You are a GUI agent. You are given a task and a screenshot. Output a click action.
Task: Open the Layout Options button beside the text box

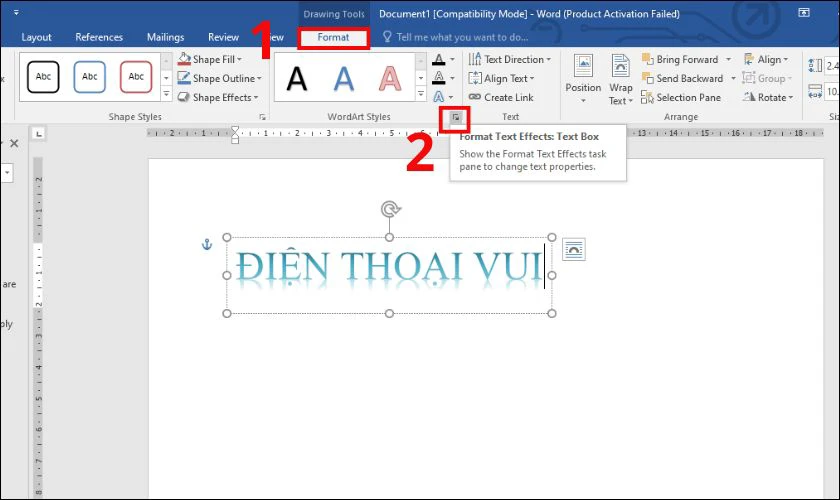pos(574,249)
